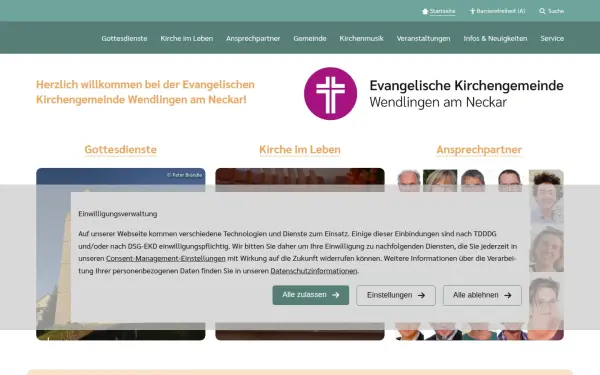Open the Datenschutzinformationen link

click(314, 271)
